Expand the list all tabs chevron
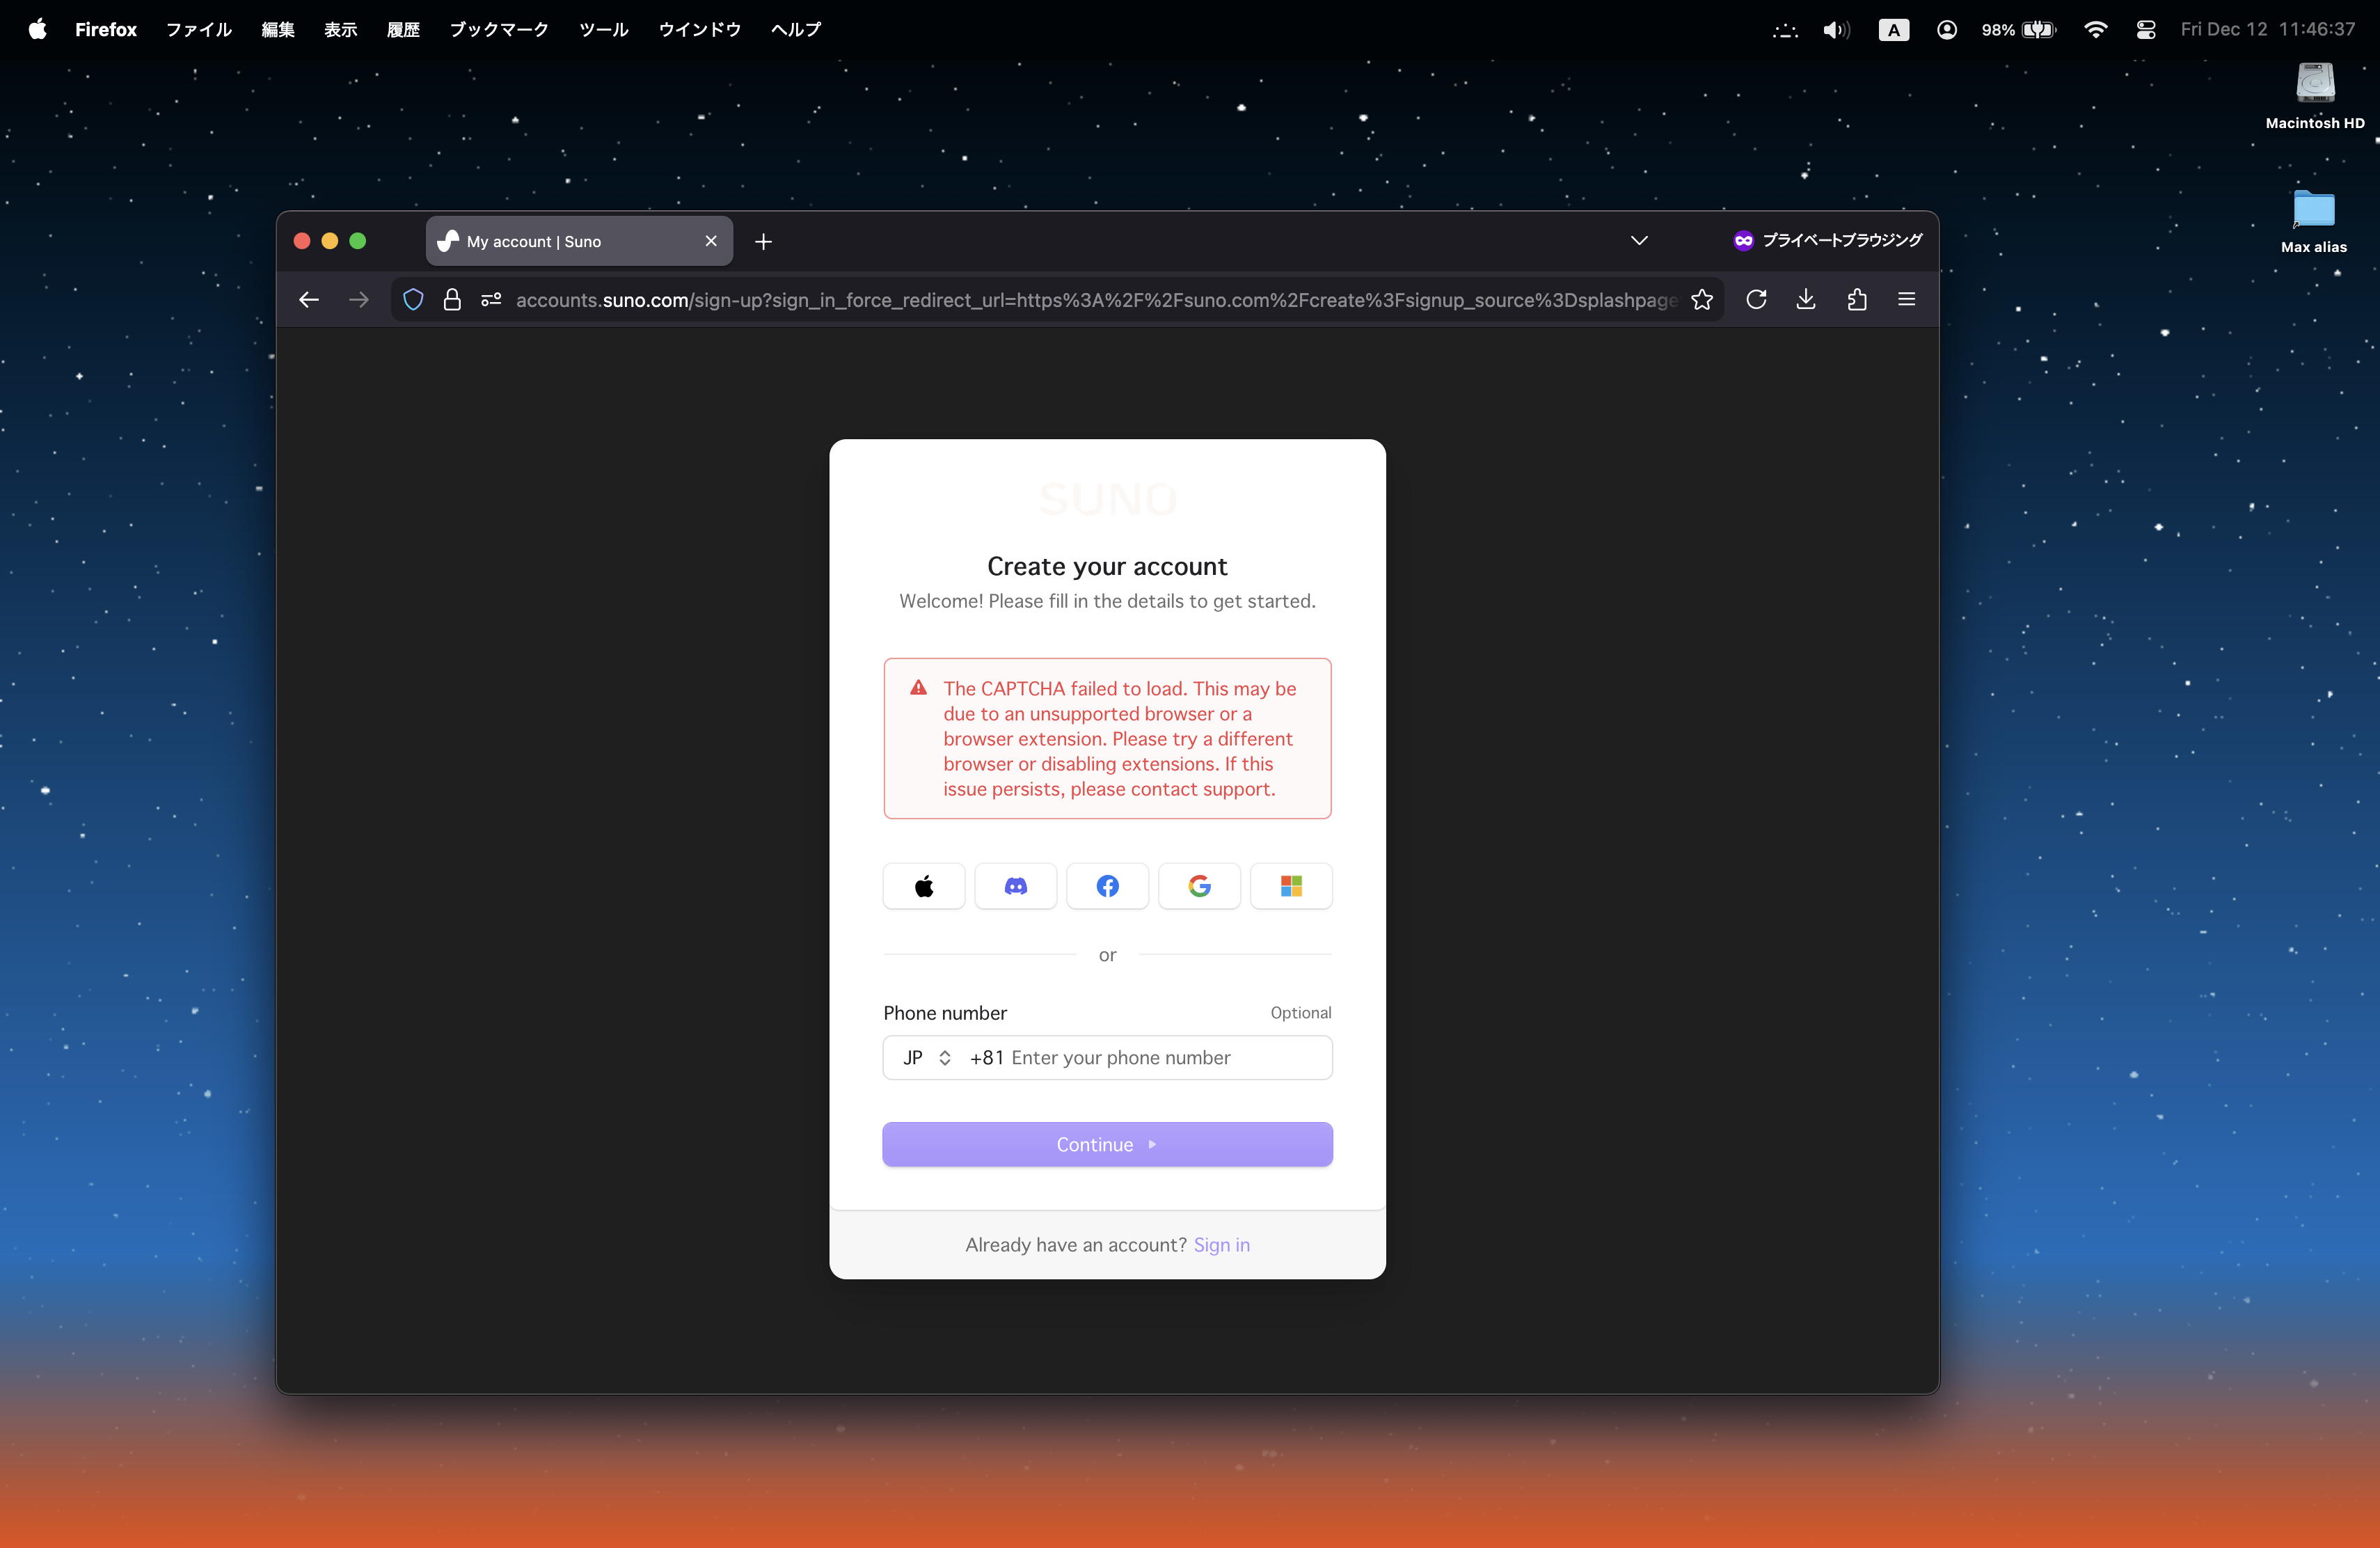The width and height of the screenshot is (2380, 1548). pos(1639,241)
